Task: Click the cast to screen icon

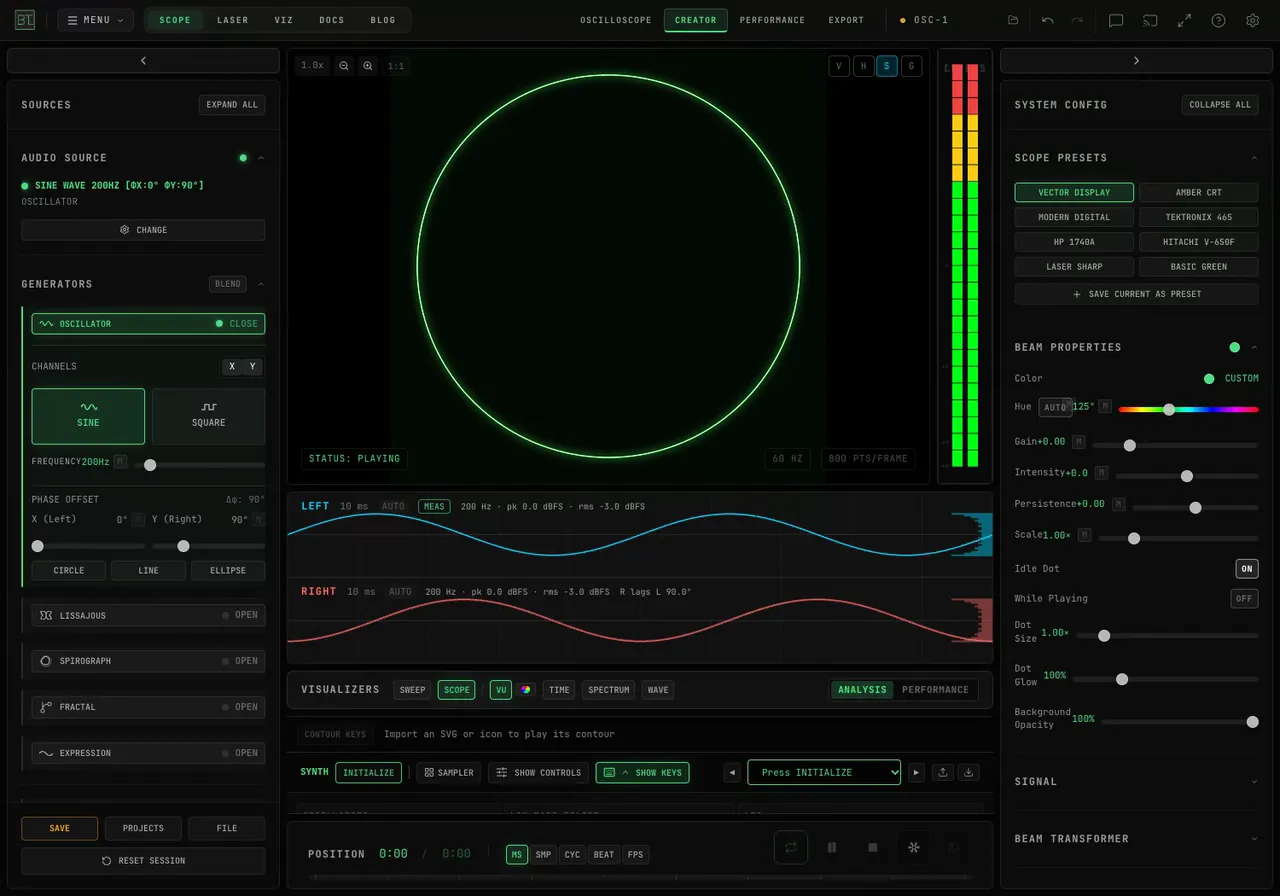Action: [1150, 20]
